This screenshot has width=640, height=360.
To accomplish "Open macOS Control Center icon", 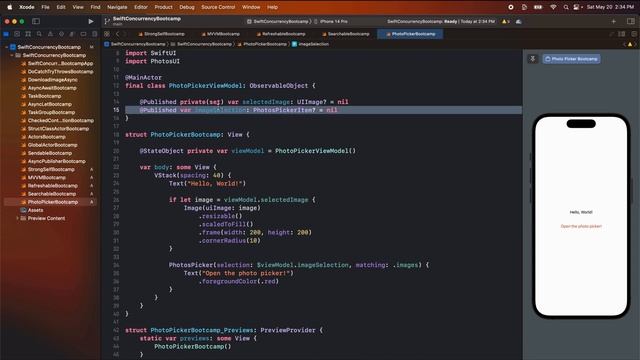I will (577, 7).
